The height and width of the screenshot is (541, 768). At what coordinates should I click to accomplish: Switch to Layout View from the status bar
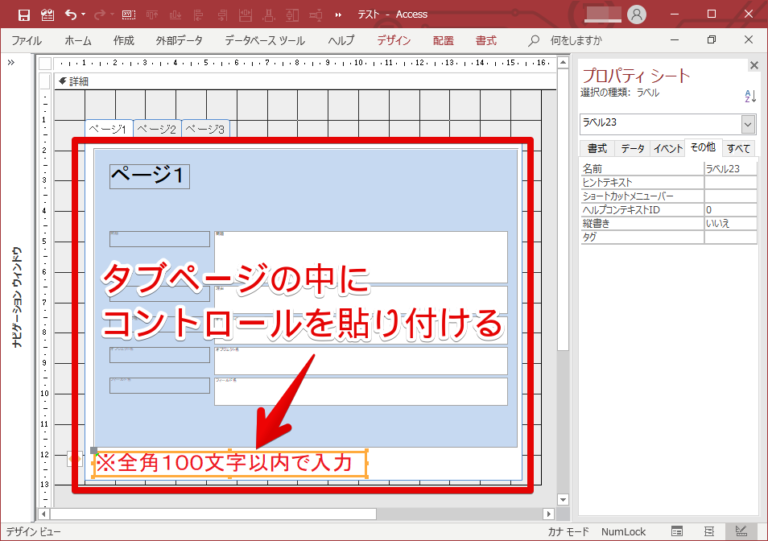pyautogui.click(x=709, y=531)
